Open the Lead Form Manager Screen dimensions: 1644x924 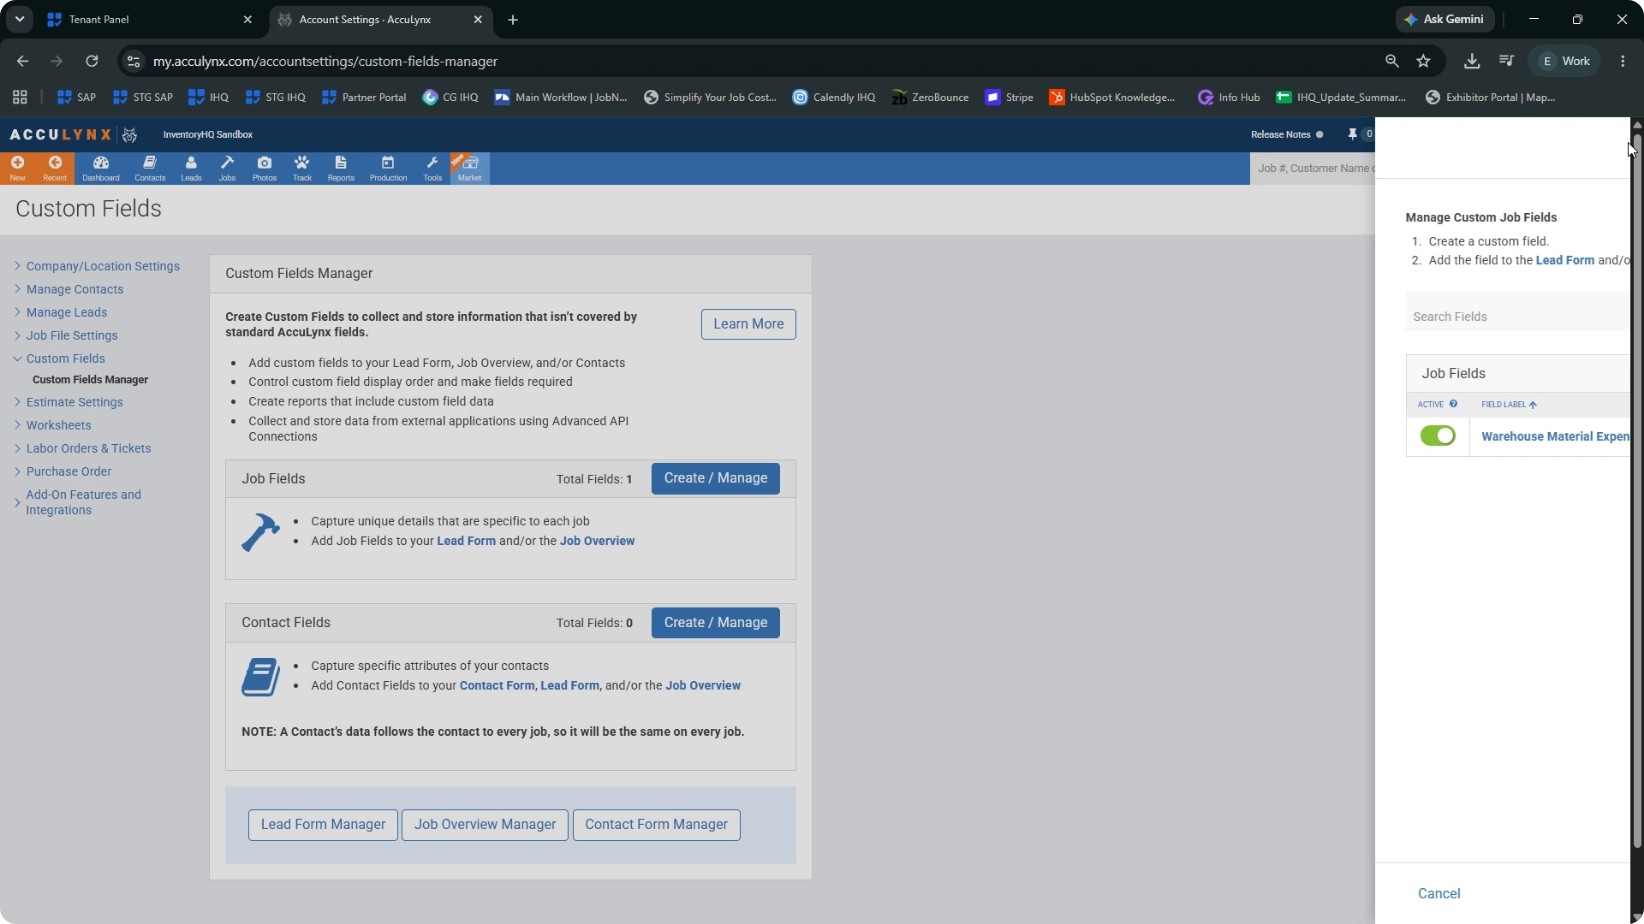[323, 825]
